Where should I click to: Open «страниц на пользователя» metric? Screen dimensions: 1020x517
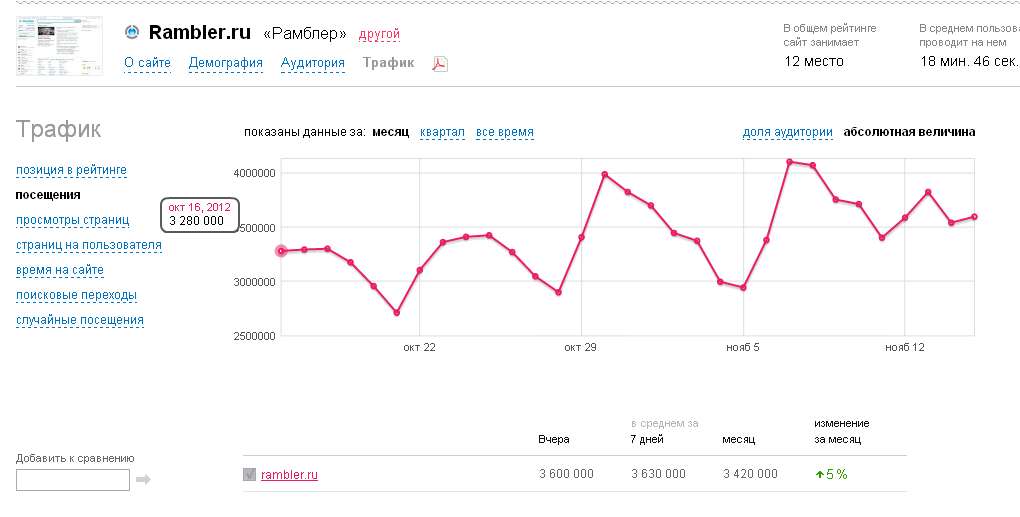(x=89, y=245)
